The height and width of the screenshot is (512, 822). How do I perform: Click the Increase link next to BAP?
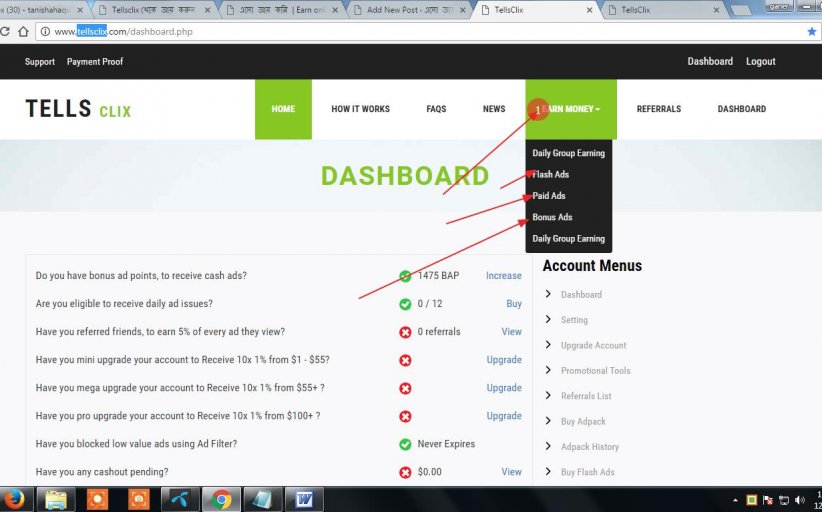pos(503,276)
